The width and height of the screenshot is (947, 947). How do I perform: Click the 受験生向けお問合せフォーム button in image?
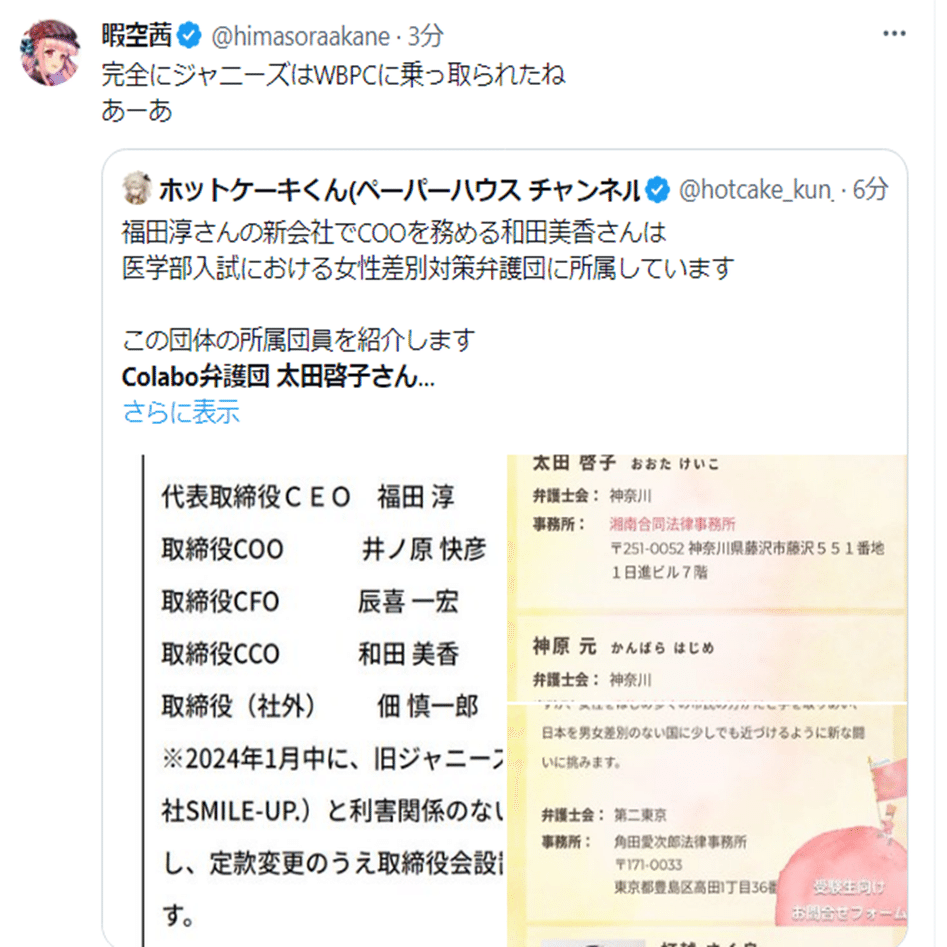[x=849, y=900]
